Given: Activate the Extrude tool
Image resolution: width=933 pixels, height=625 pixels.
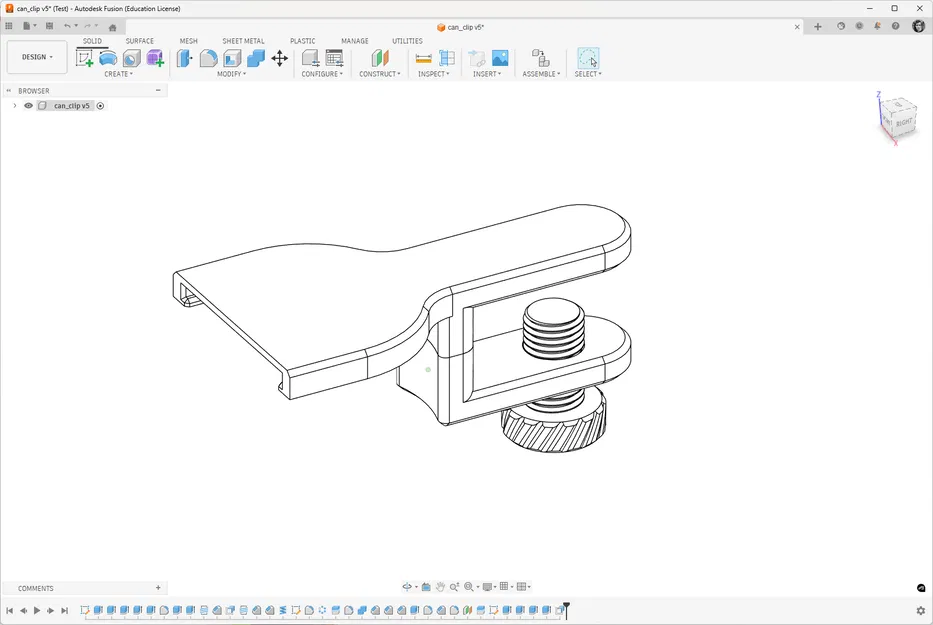Looking at the screenshot, I should 107,58.
